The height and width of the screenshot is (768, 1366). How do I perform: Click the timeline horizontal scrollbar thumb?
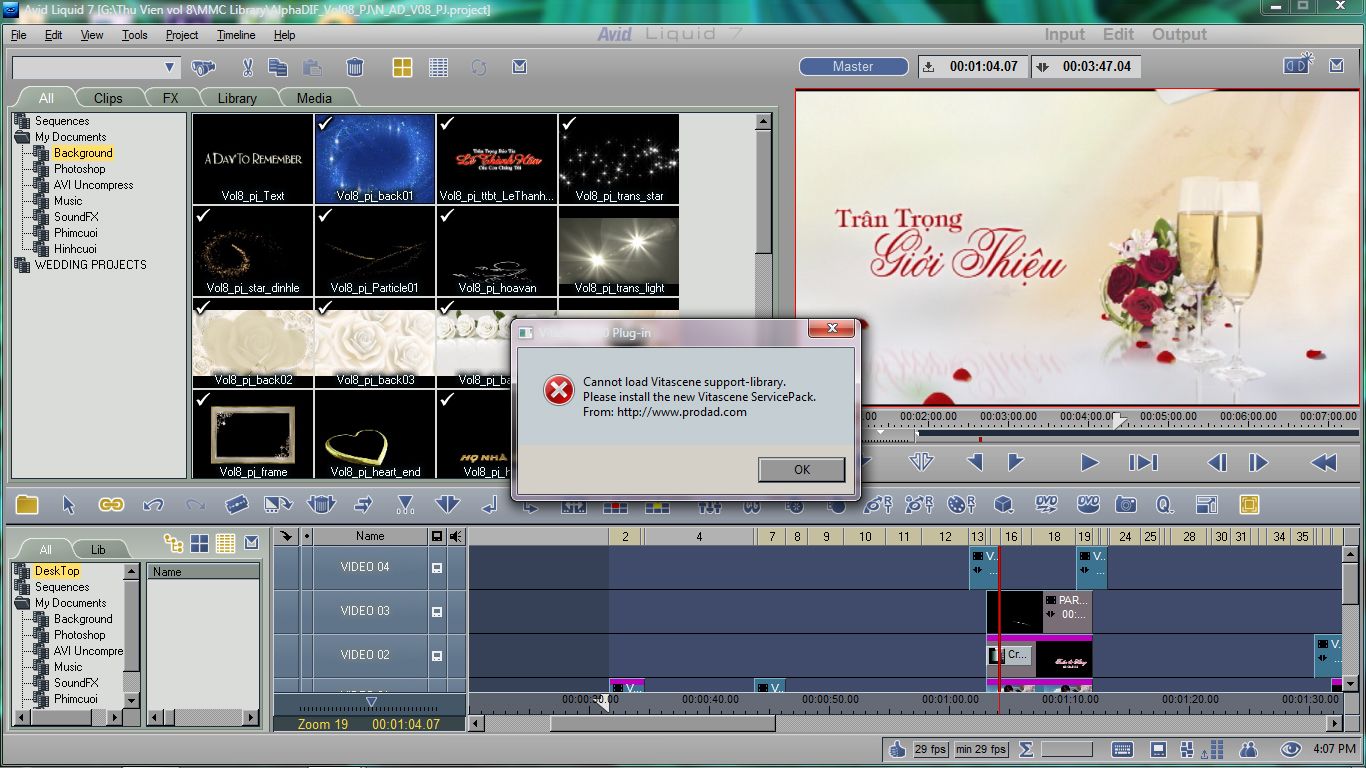pos(662,723)
